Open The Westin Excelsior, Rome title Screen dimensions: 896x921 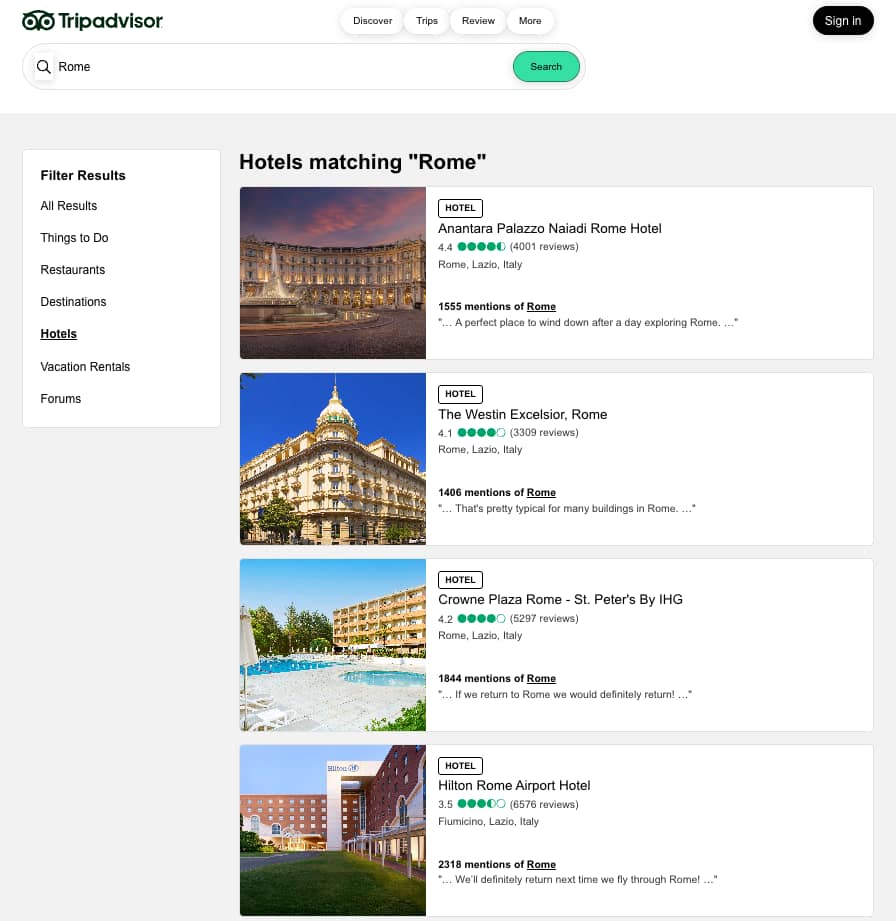pyautogui.click(x=522, y=415)
